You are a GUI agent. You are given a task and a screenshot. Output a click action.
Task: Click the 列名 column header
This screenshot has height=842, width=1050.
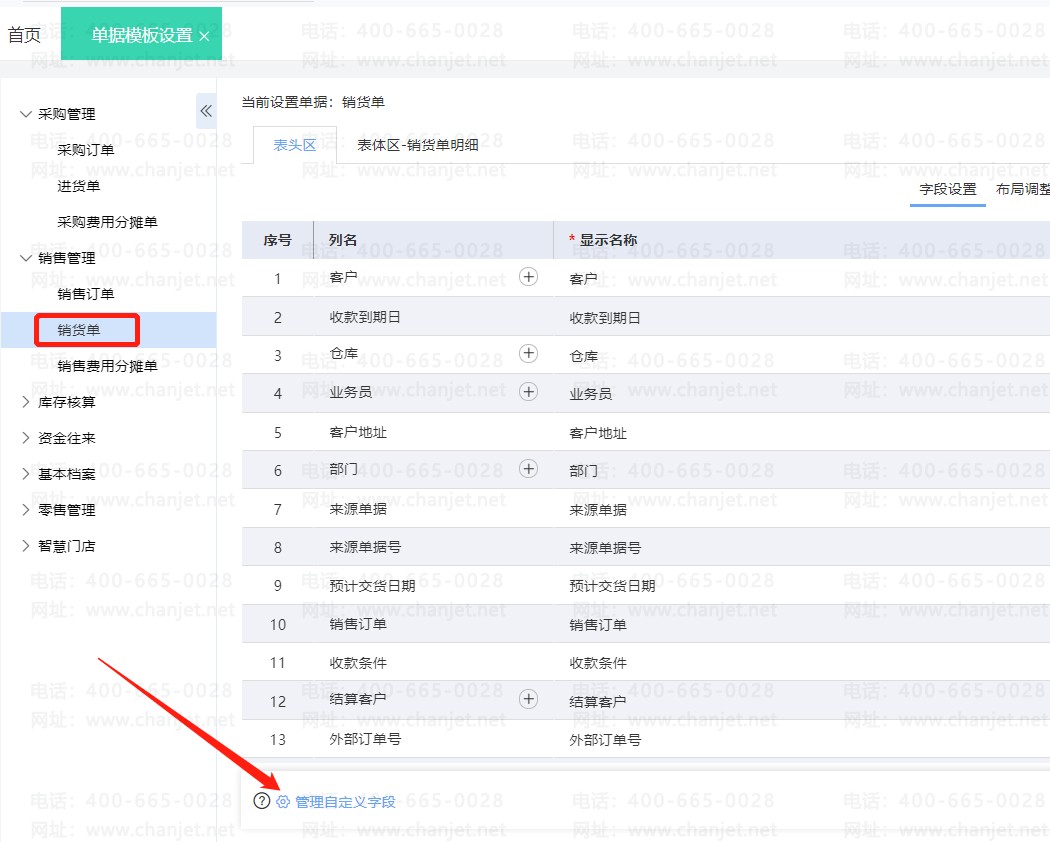point(343,240)
